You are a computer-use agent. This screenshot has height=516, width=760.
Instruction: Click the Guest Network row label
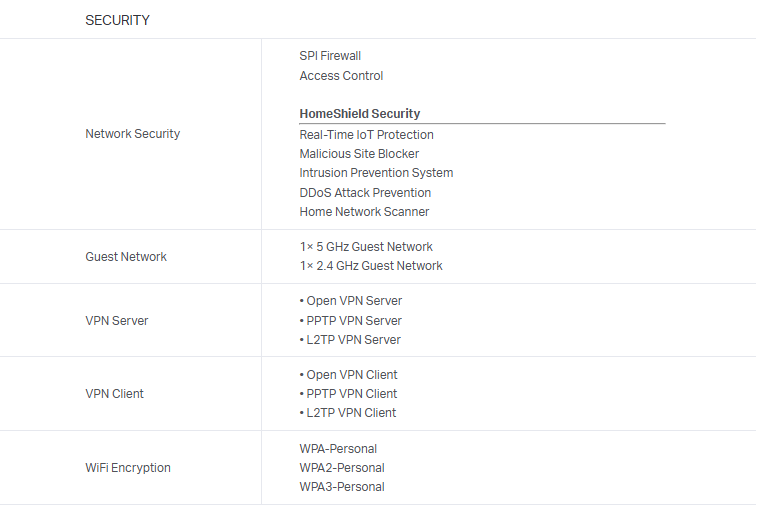(x=126, y=257)
